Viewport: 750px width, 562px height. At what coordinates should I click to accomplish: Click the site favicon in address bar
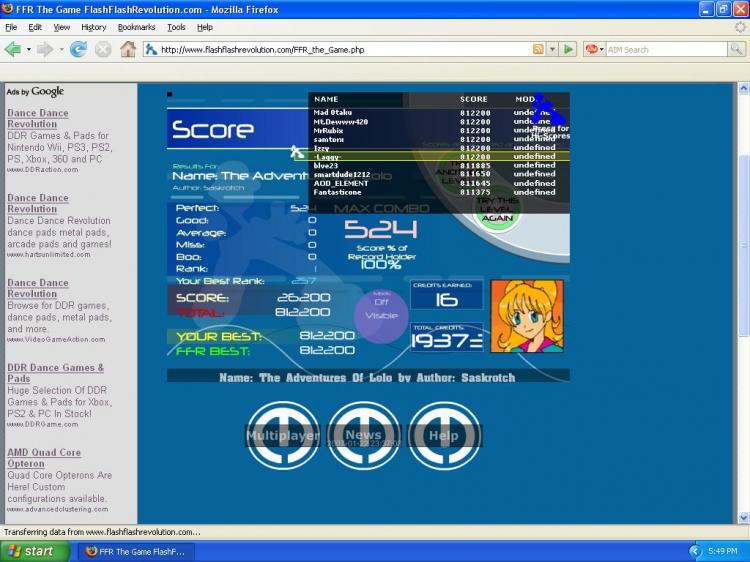pyautogui.click(x=151, y=49)
